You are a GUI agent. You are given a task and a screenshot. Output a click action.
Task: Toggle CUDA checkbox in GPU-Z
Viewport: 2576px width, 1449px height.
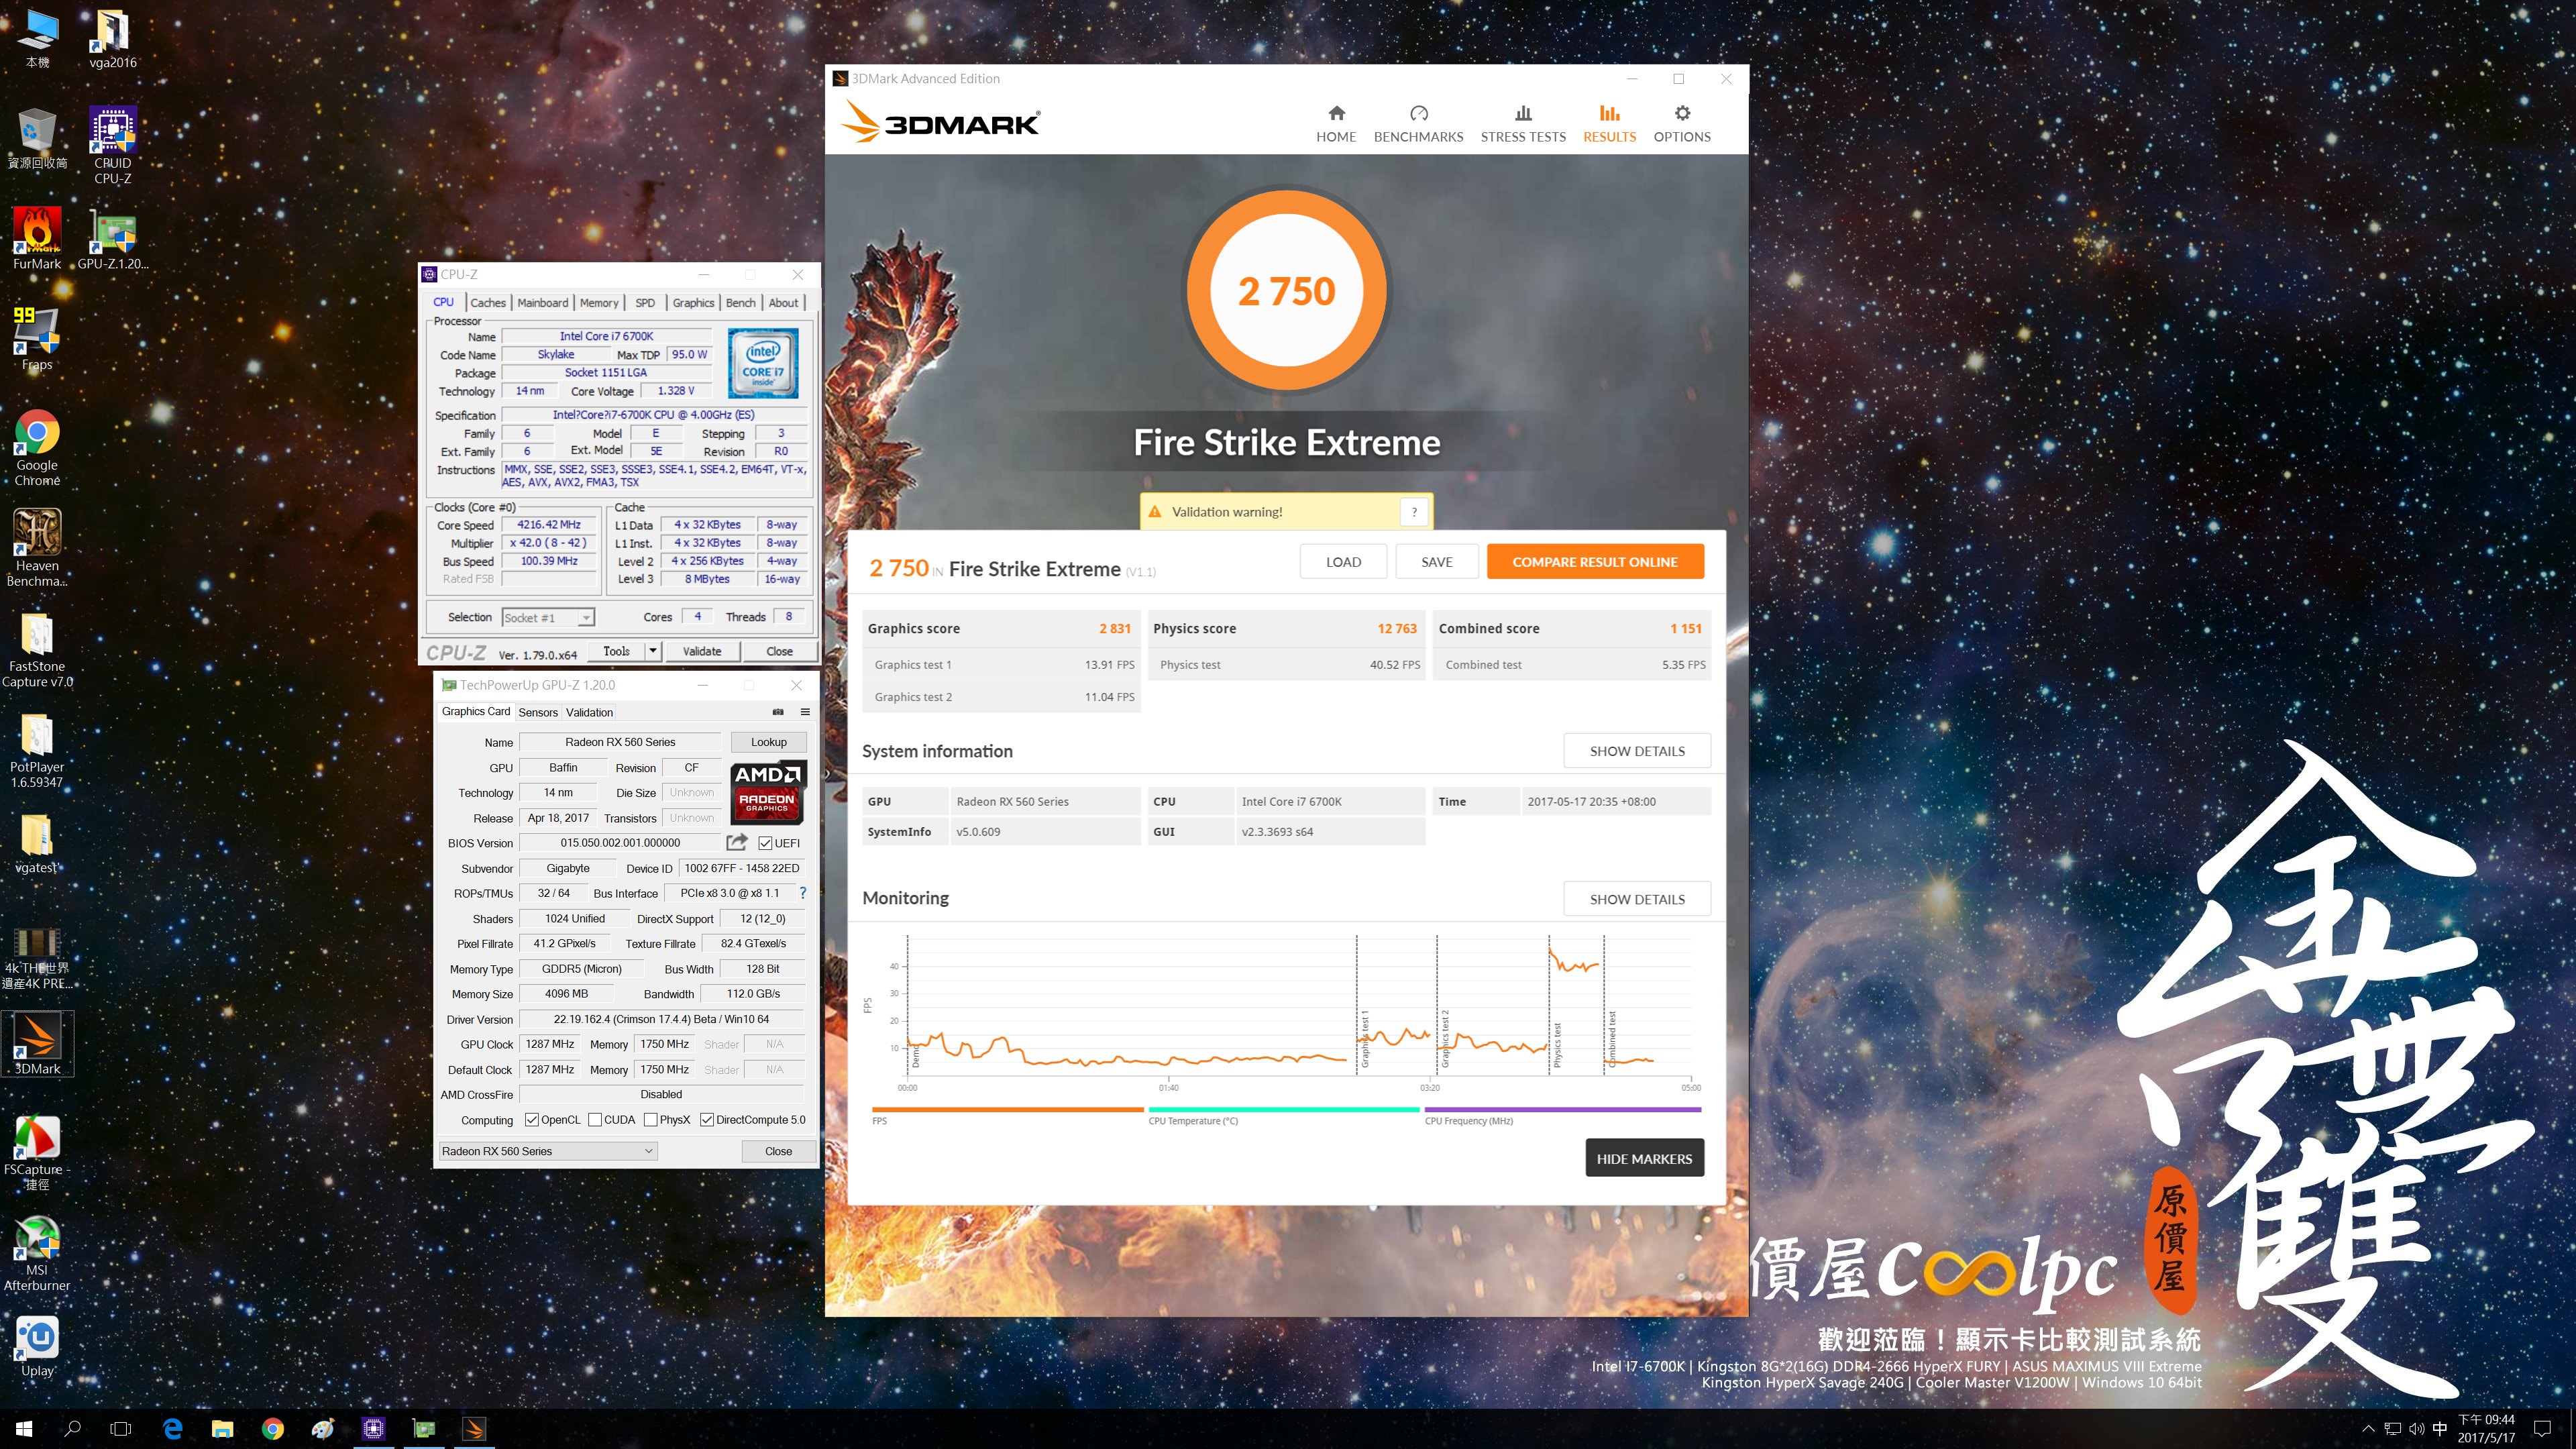[595, 1120]
